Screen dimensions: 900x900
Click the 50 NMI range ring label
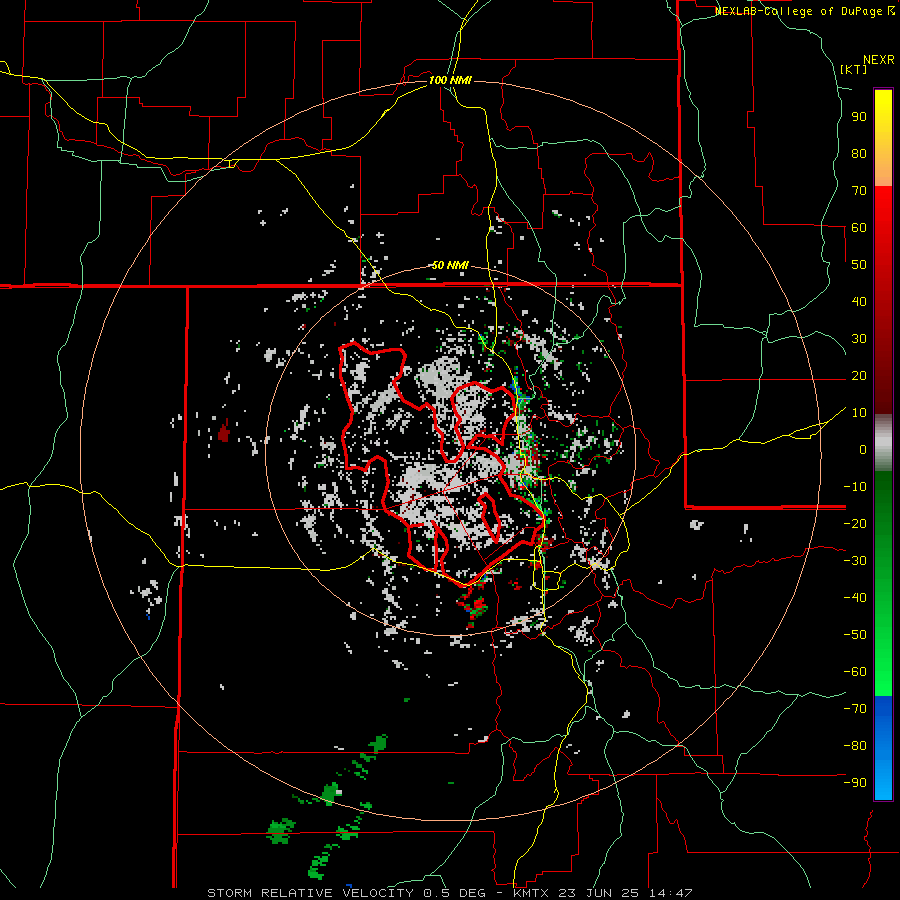(450, 265)
